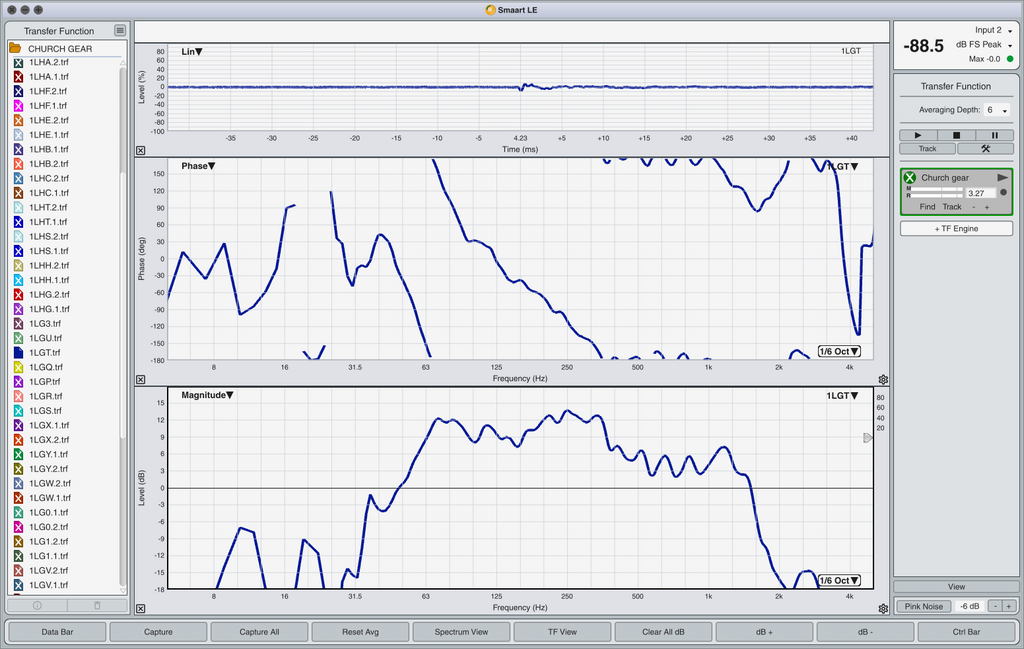Toggle the 1LHA.2.trf trace icon
1024x649 pixels.
click(18, 63)
